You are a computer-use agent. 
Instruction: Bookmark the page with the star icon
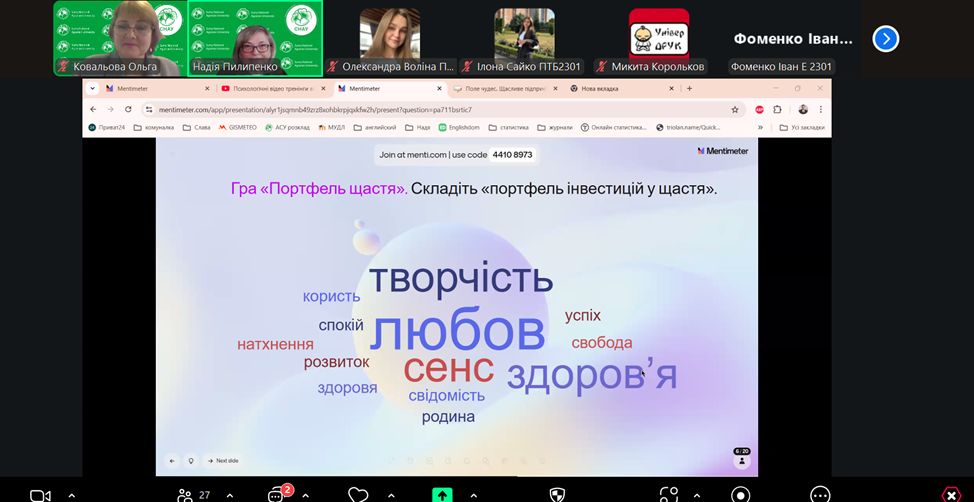735,109
